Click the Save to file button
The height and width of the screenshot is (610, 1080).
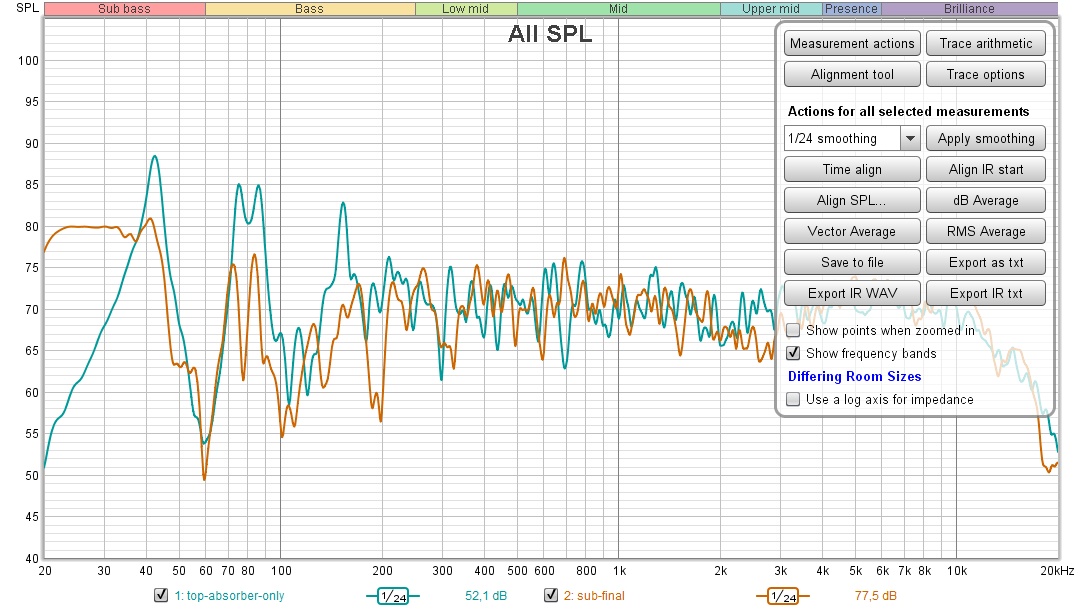pos(852,263)
